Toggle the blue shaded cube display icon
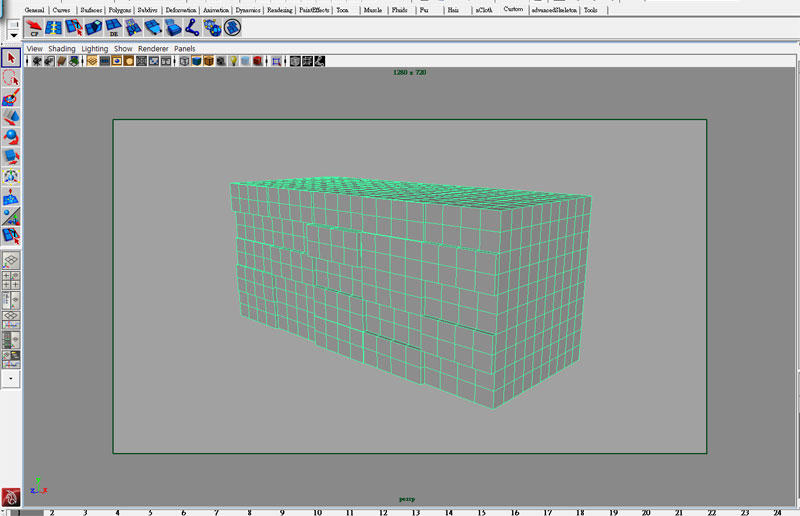800x516 pixels. coord(197,61)
